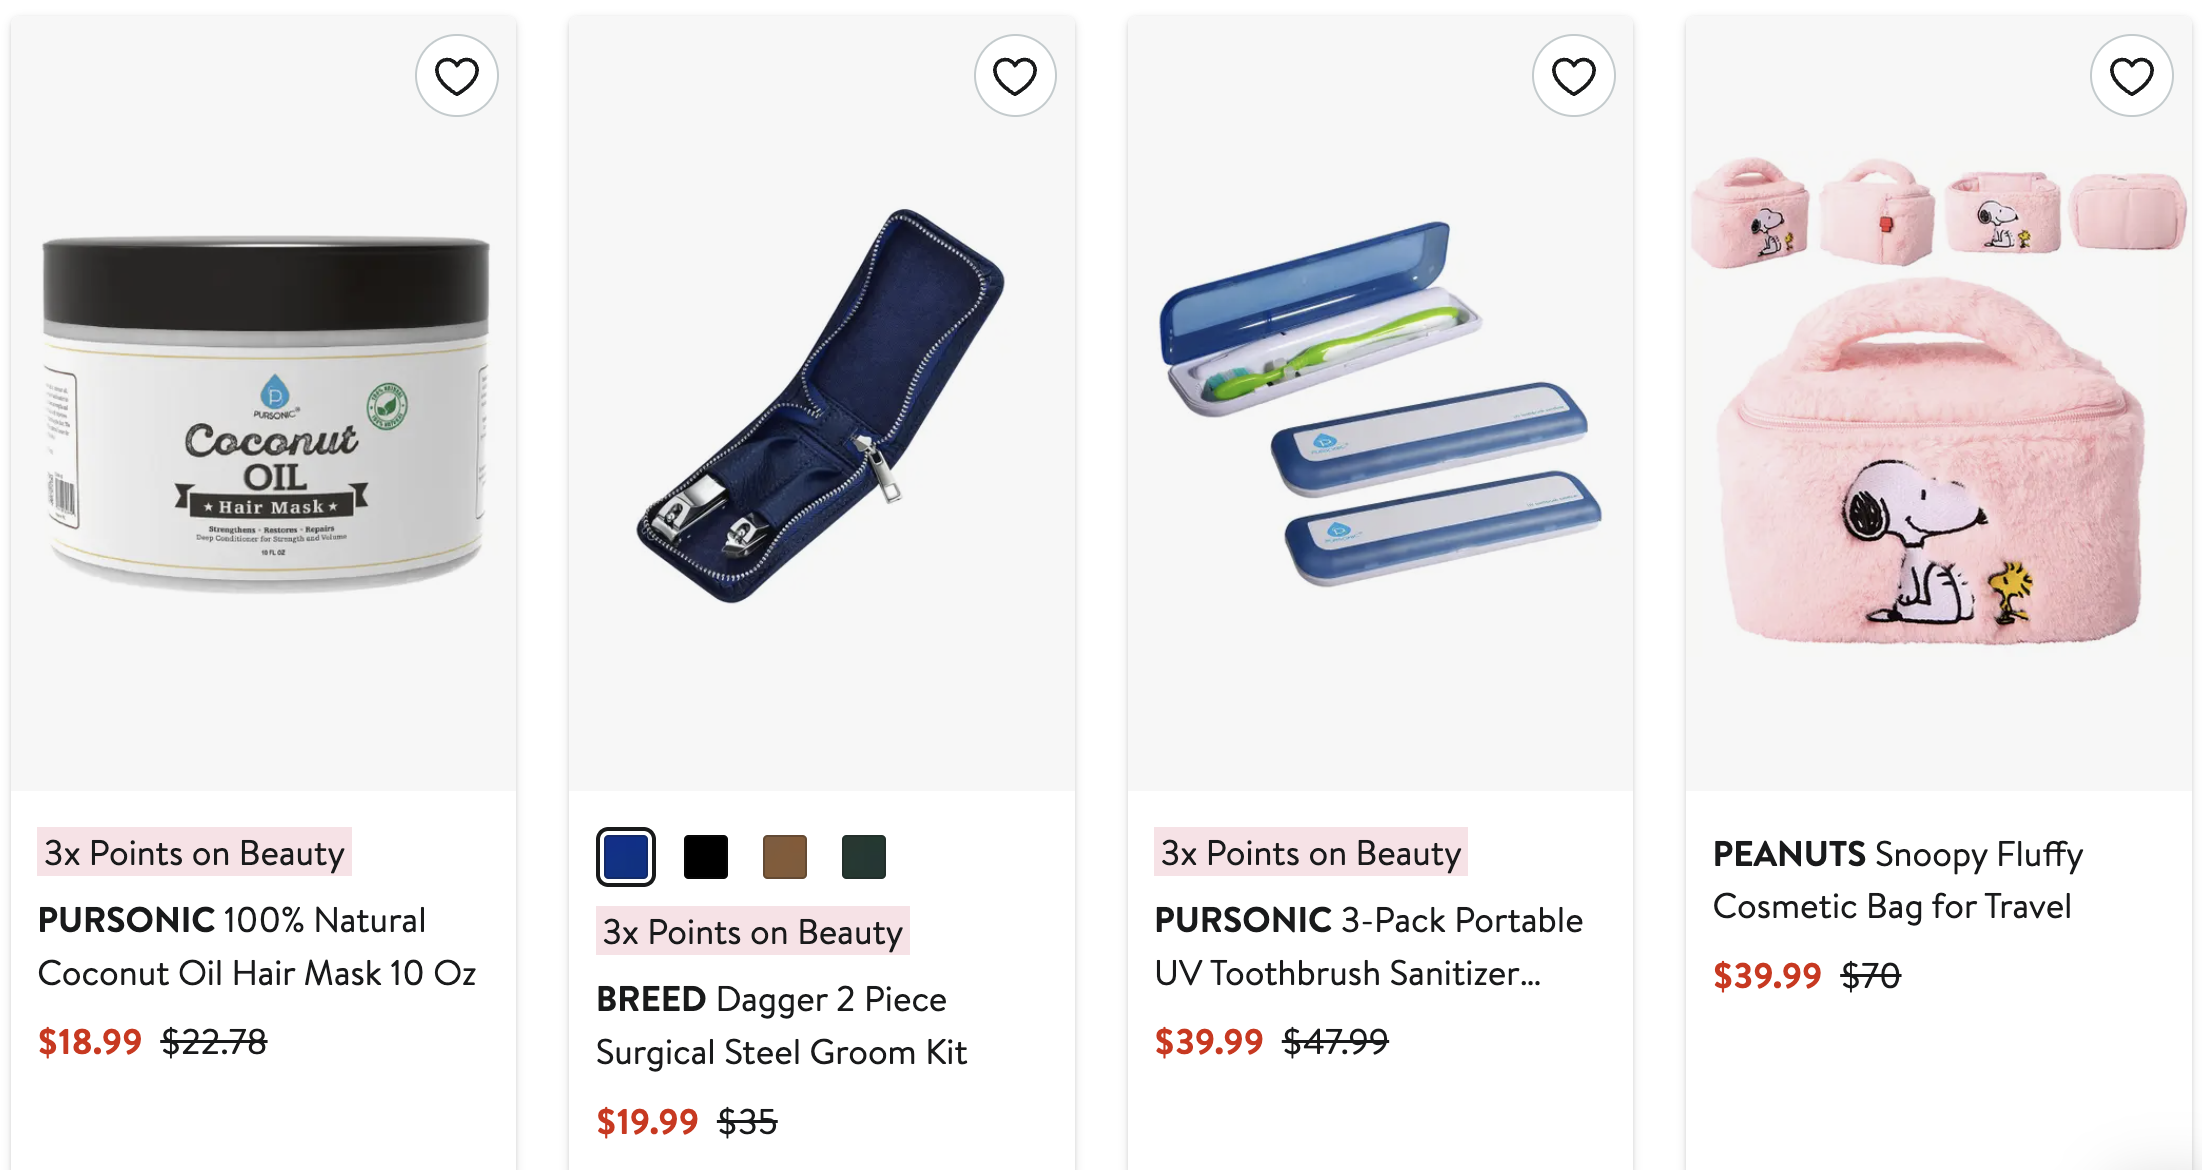Click heart icon on Breed Dagger Groom Kit
This screenshot has height=1170, width=2202.
1015,76
